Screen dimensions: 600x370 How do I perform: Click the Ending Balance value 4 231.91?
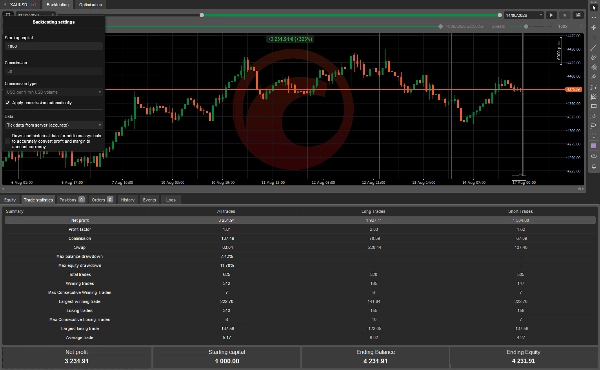pos(375,361)
